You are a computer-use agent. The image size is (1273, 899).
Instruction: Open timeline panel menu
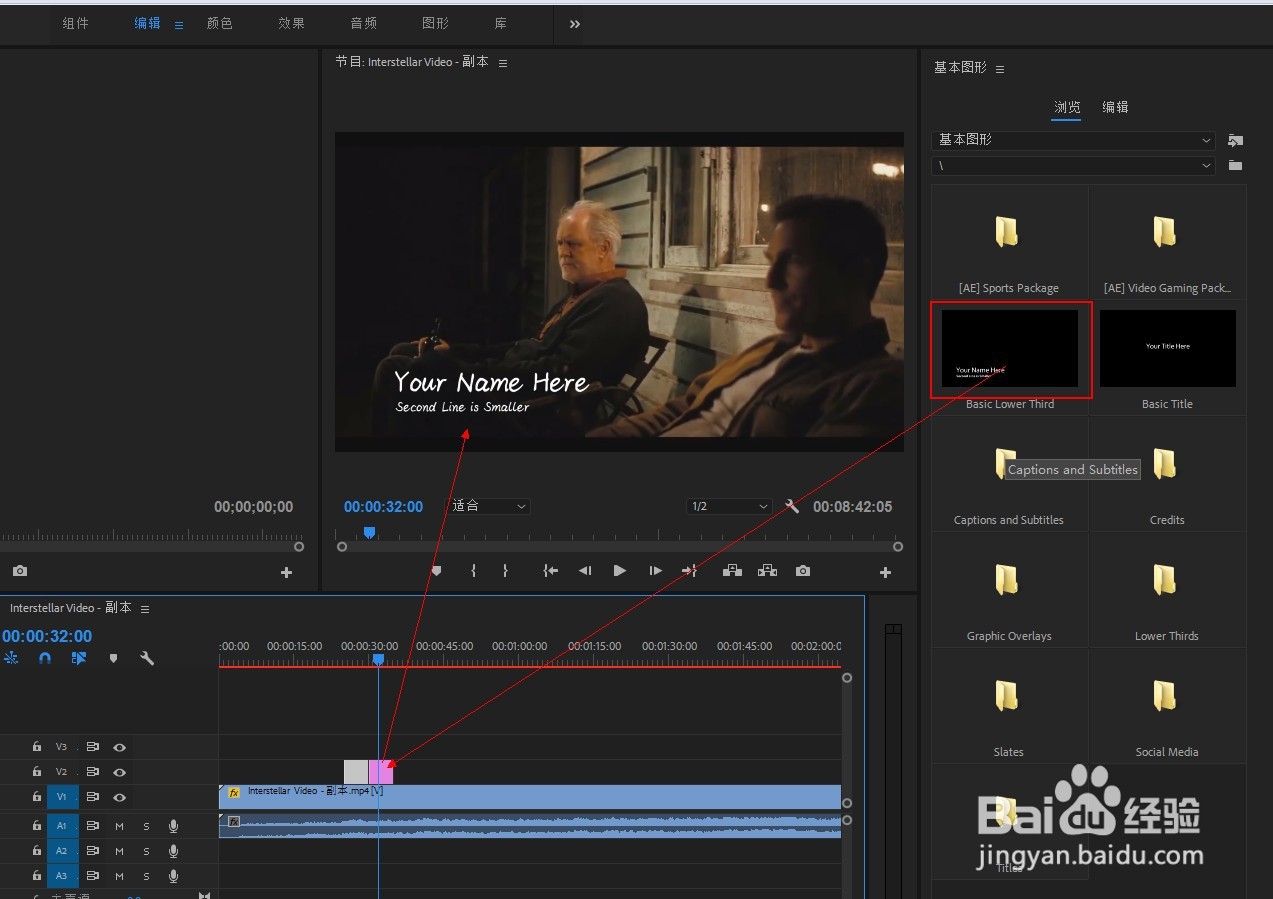145,609
